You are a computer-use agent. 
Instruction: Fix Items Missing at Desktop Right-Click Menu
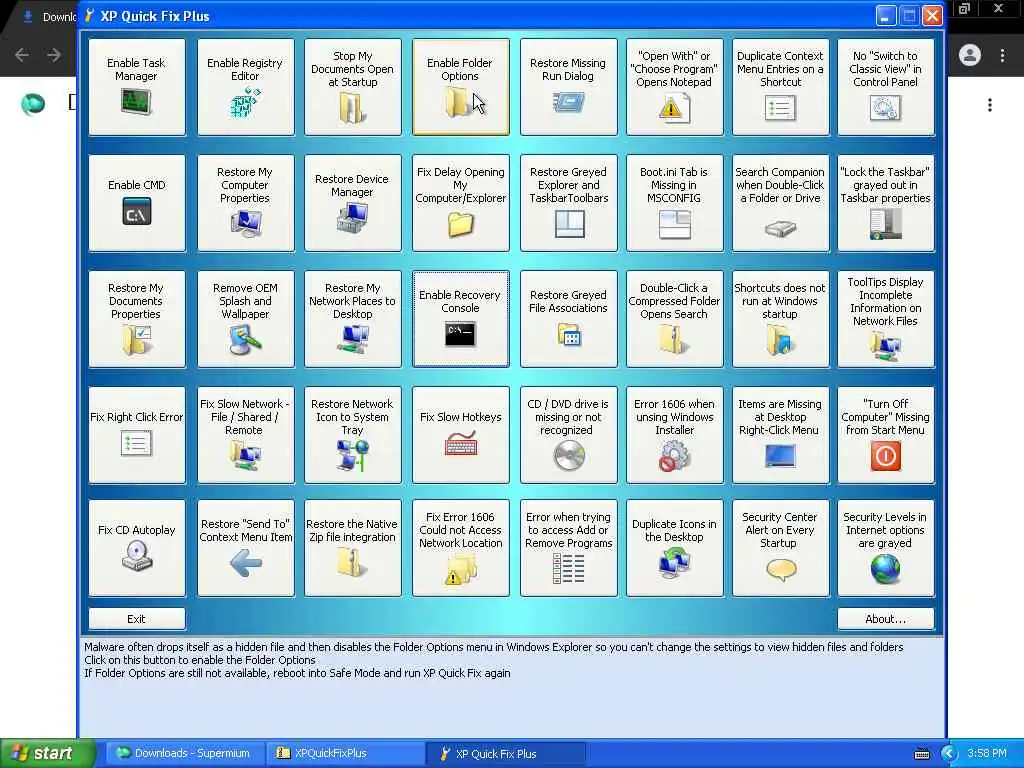tap(780, 435)
